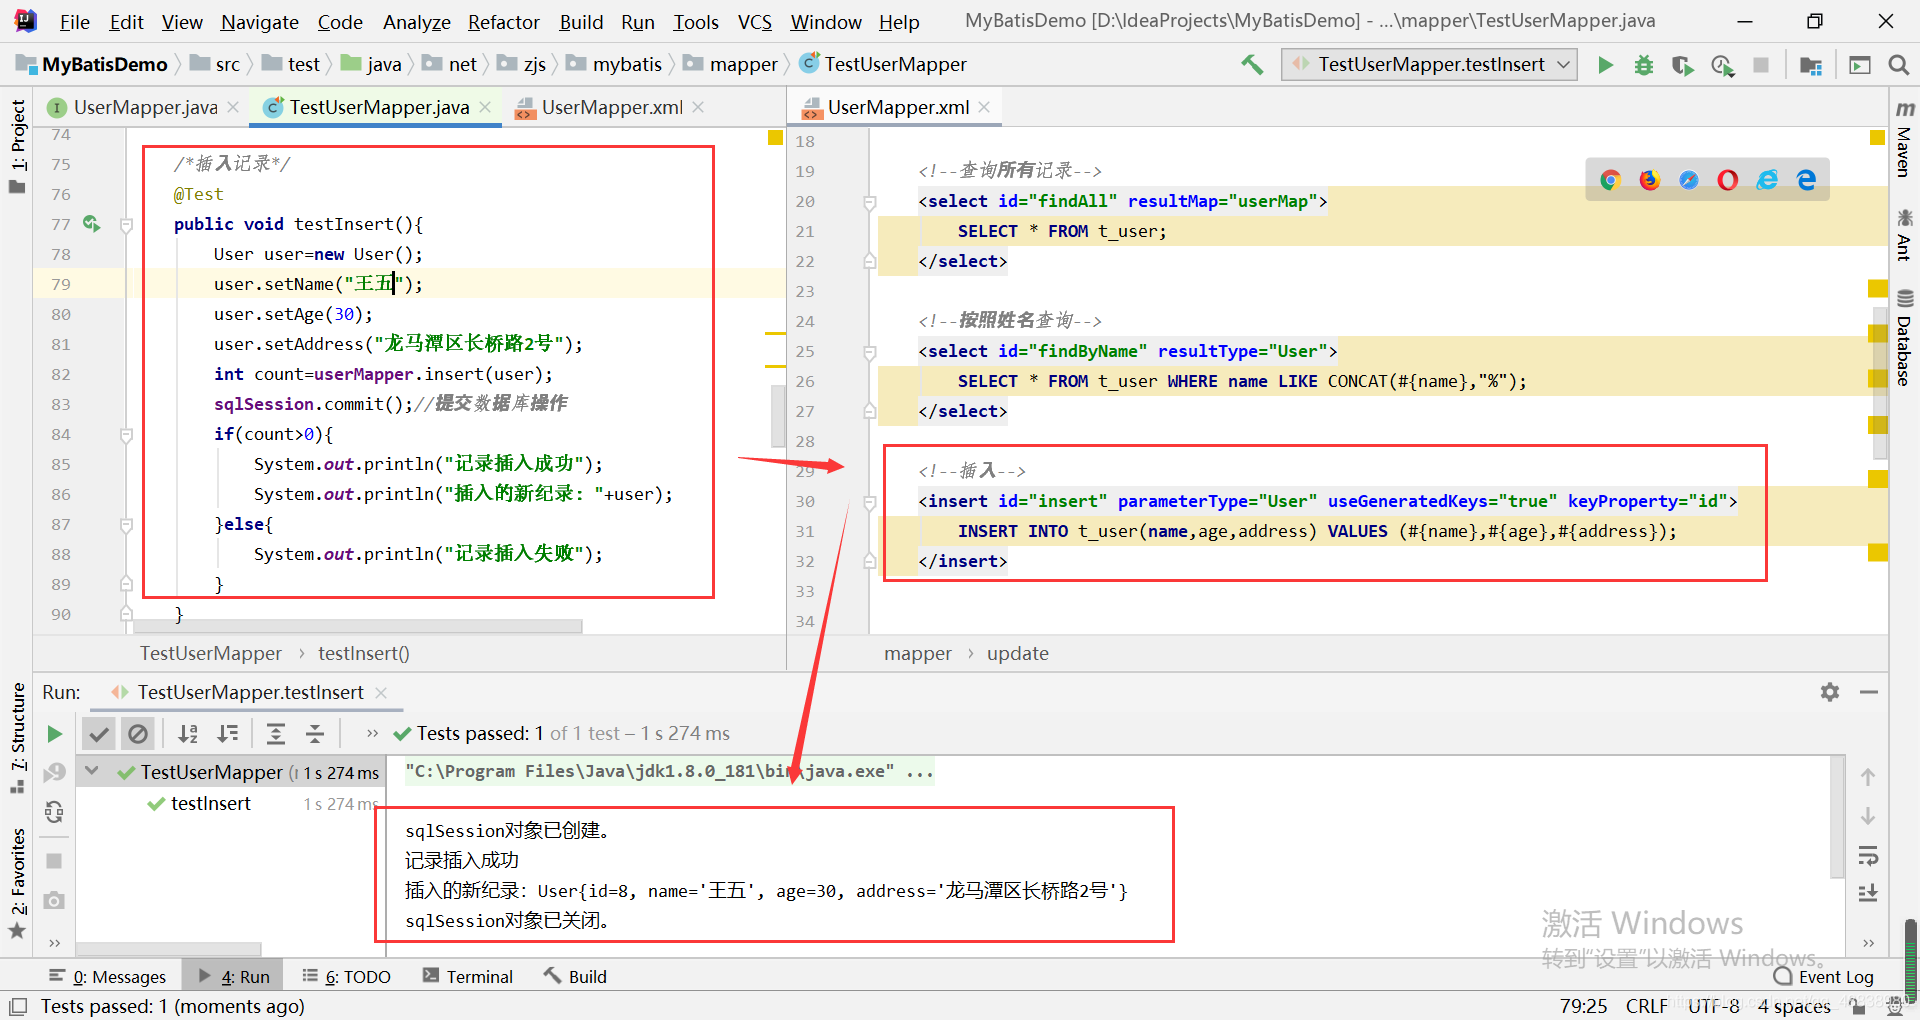Screen dimensions: 1920x1020
Task: Toggle show passed tests checkmark
Action: tap(99, 734)
